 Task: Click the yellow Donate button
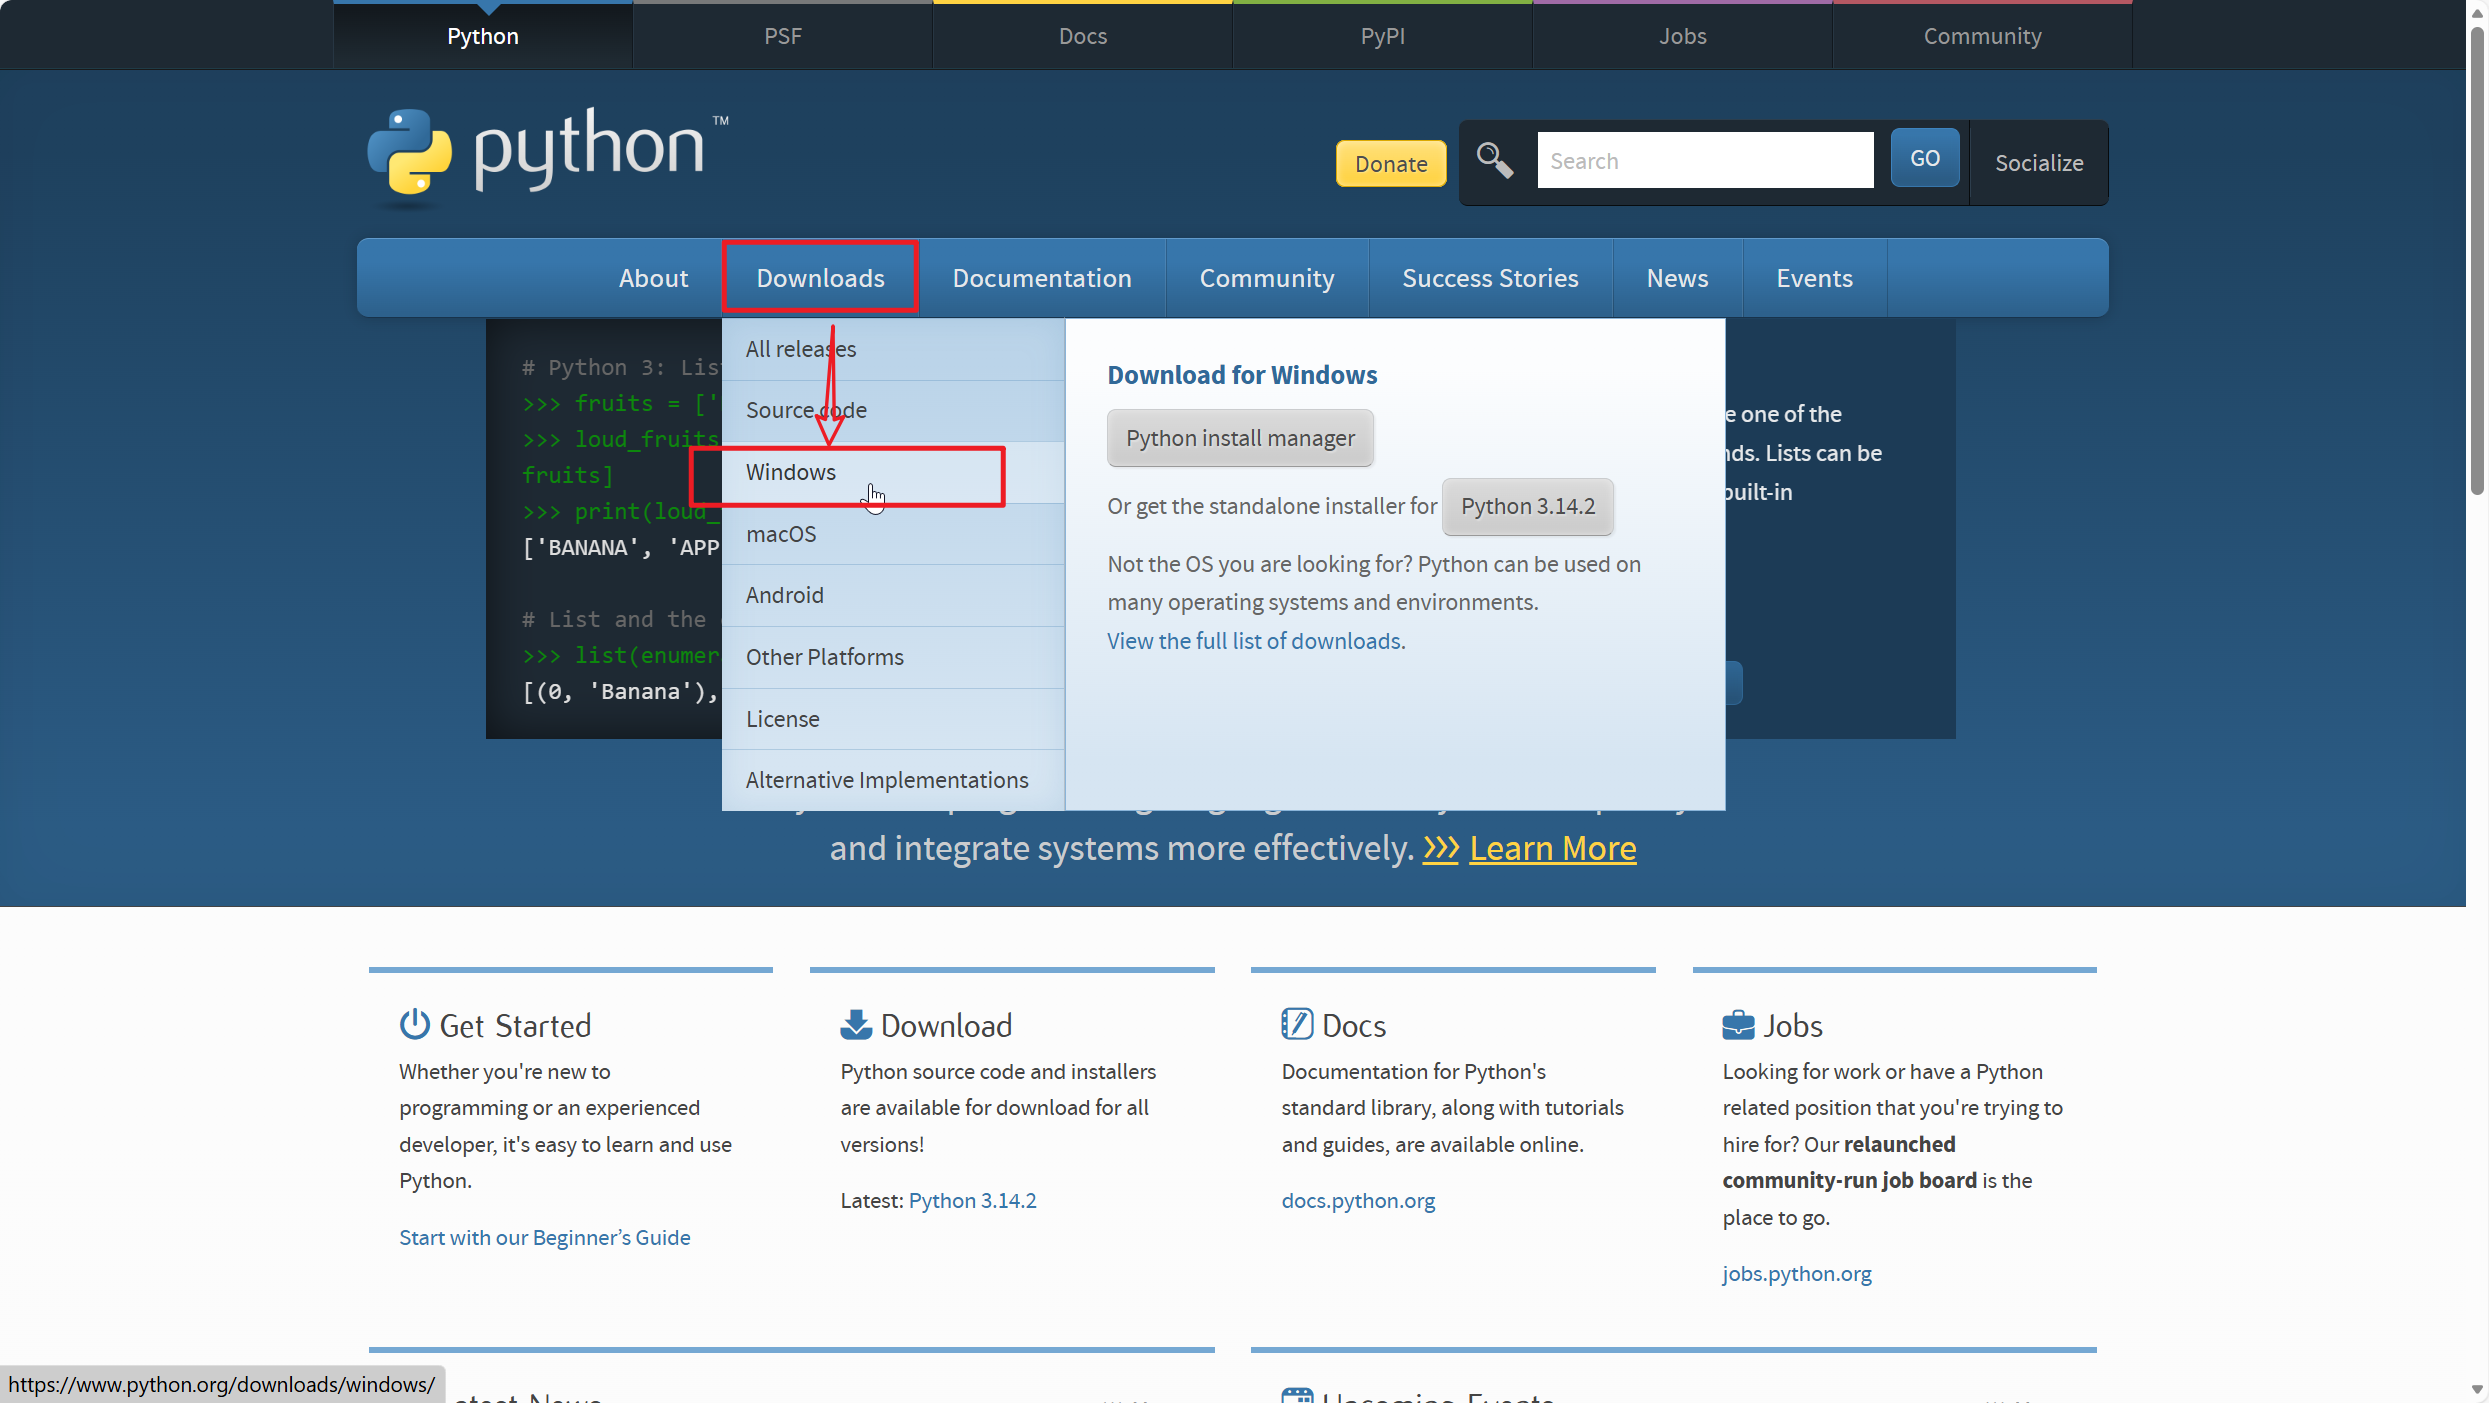click(x=1390, y=164)
